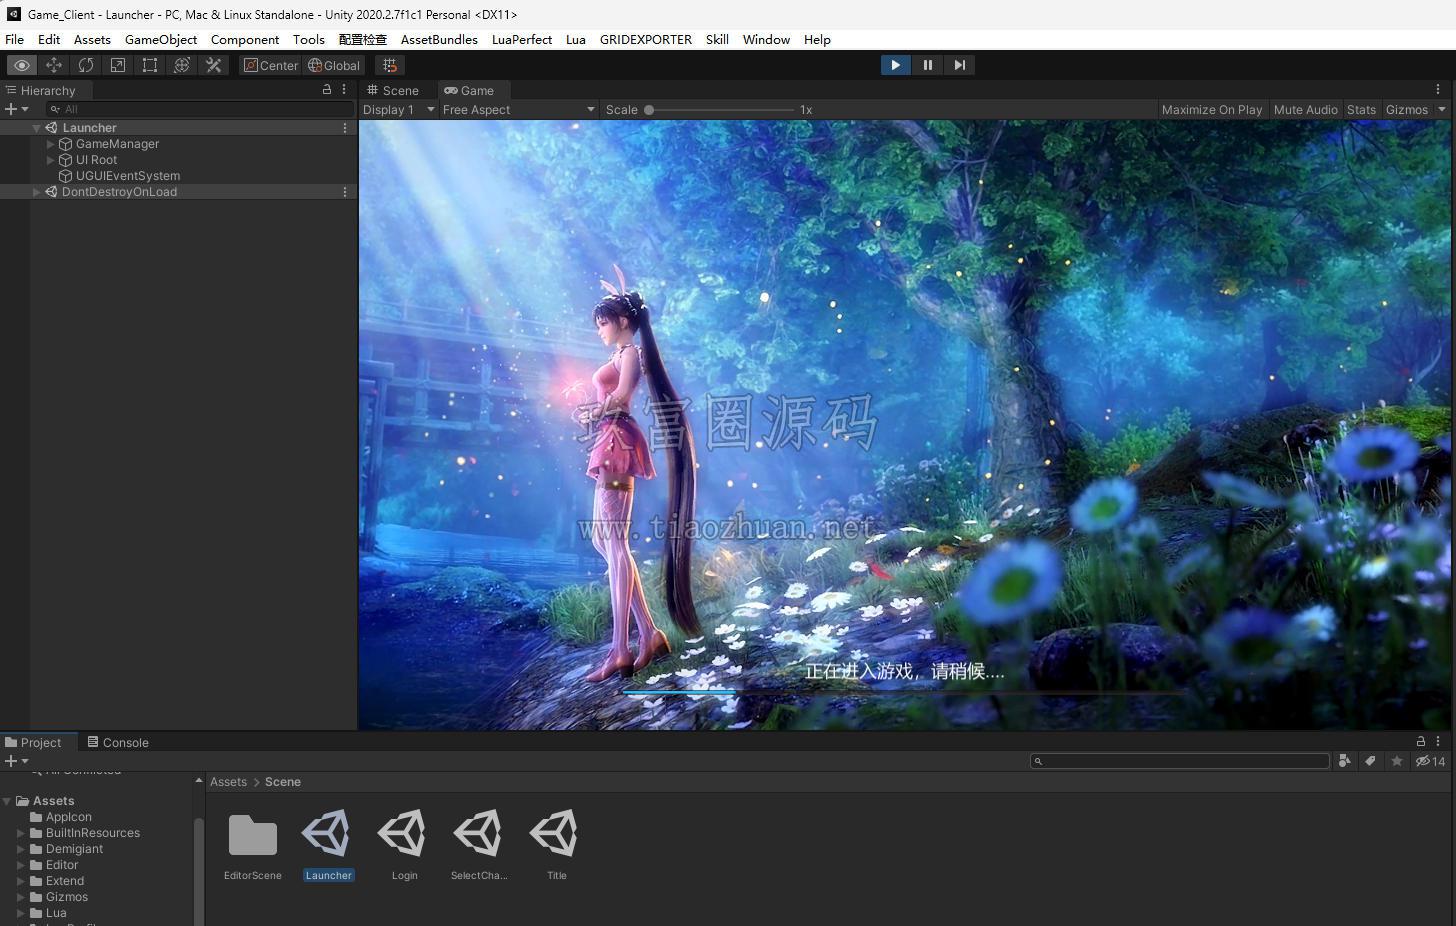This screenshot has width=1456, height=926.
Task: Expand the BuiltInResources folder
Action: (20, 833)
